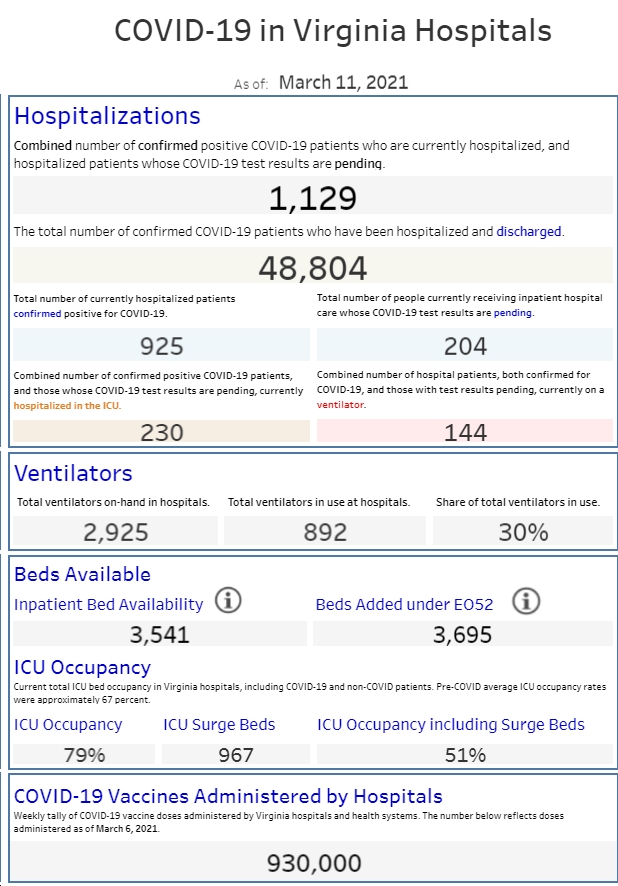The image size is (618, 886).
Task: Open the blue 'discharged' link
Action: pyautogui.click(x=529, y=232)
